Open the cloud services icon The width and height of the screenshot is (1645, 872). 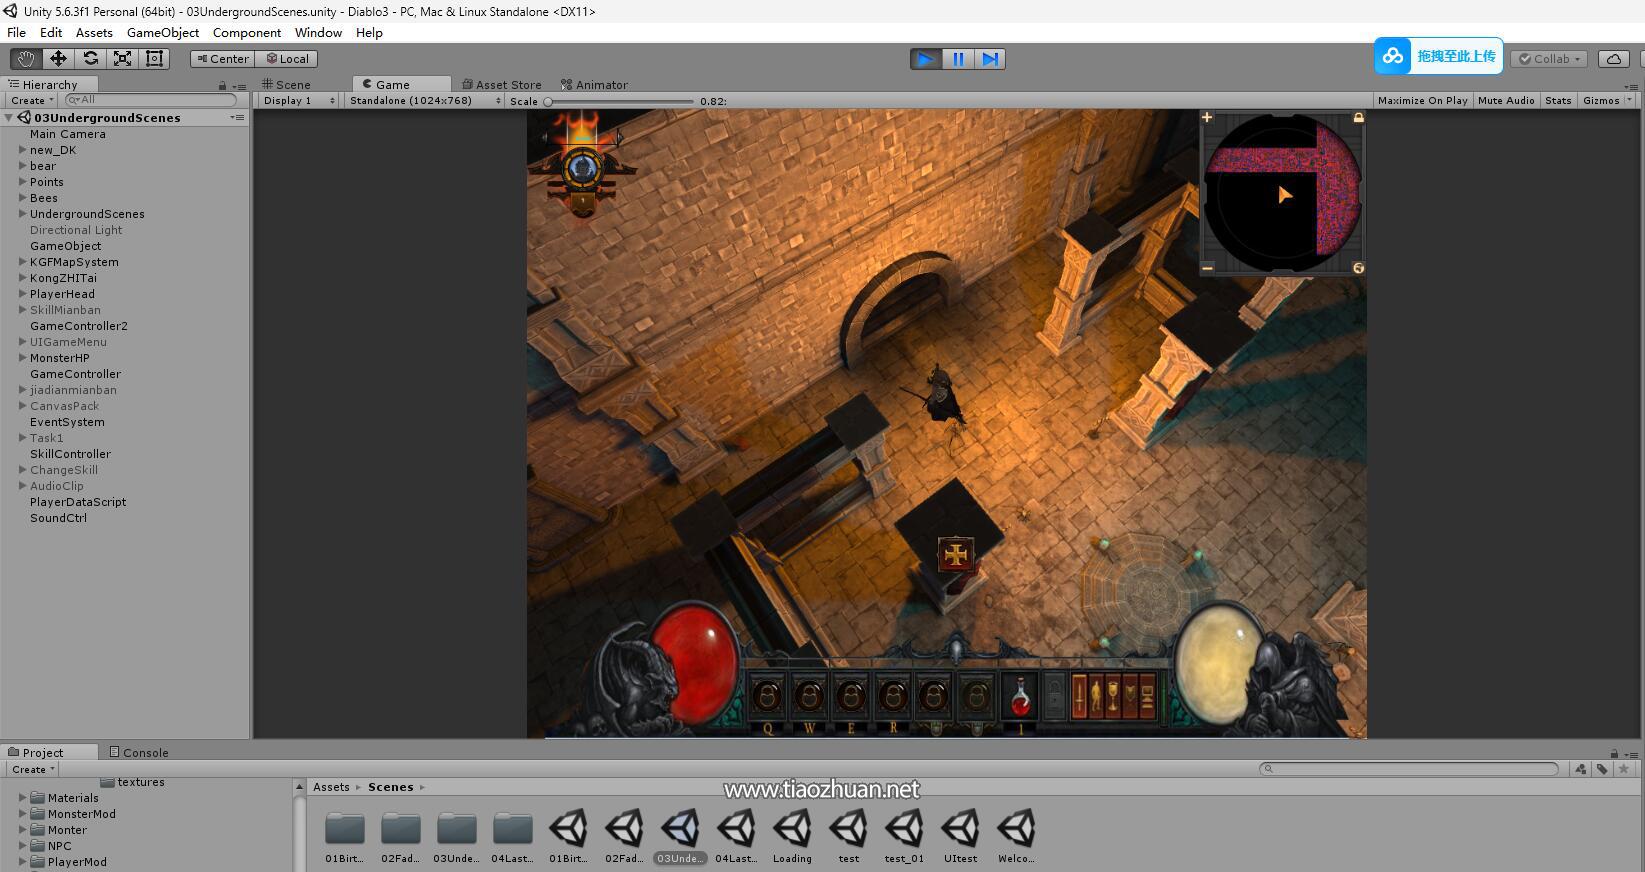[x=1614, y=59]
